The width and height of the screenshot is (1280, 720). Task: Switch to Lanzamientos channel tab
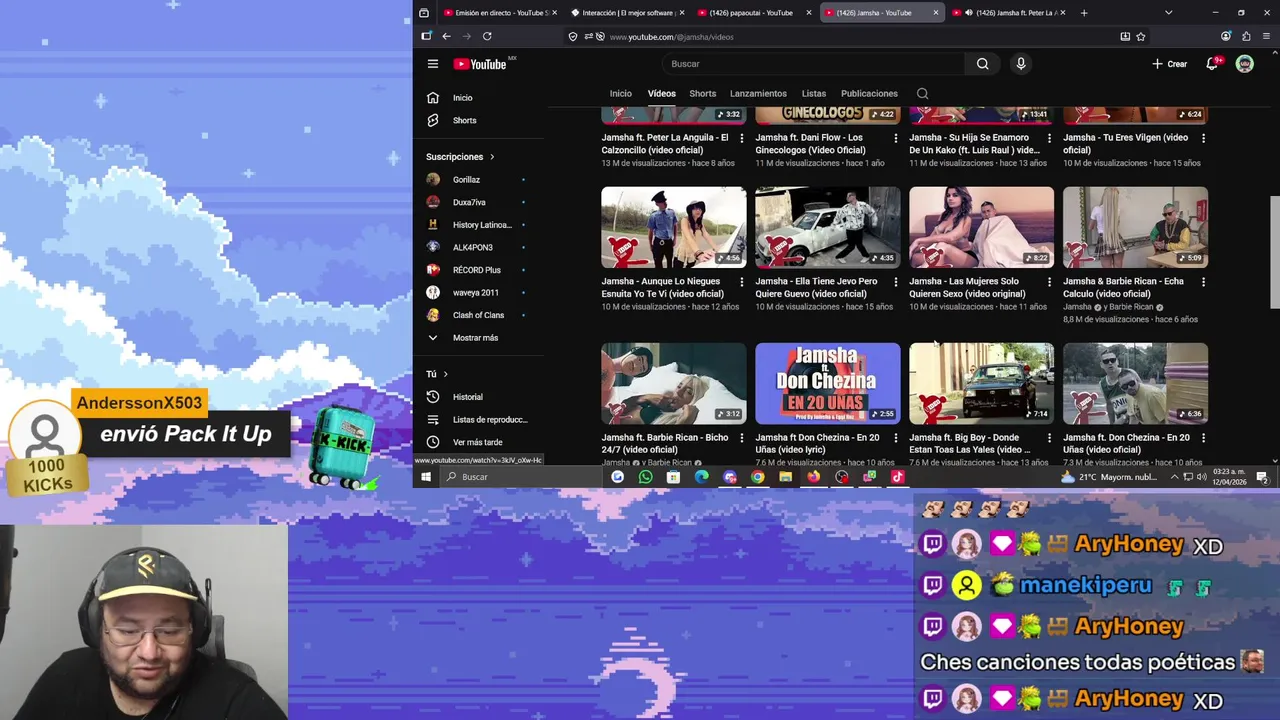[758, 94]
